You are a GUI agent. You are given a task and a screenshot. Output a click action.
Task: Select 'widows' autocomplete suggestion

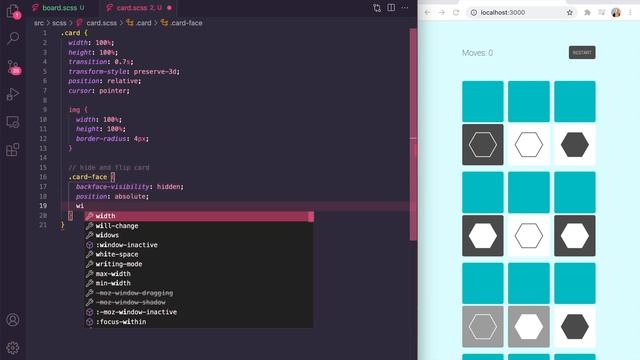pyautogui.click(x=199, y=235)
